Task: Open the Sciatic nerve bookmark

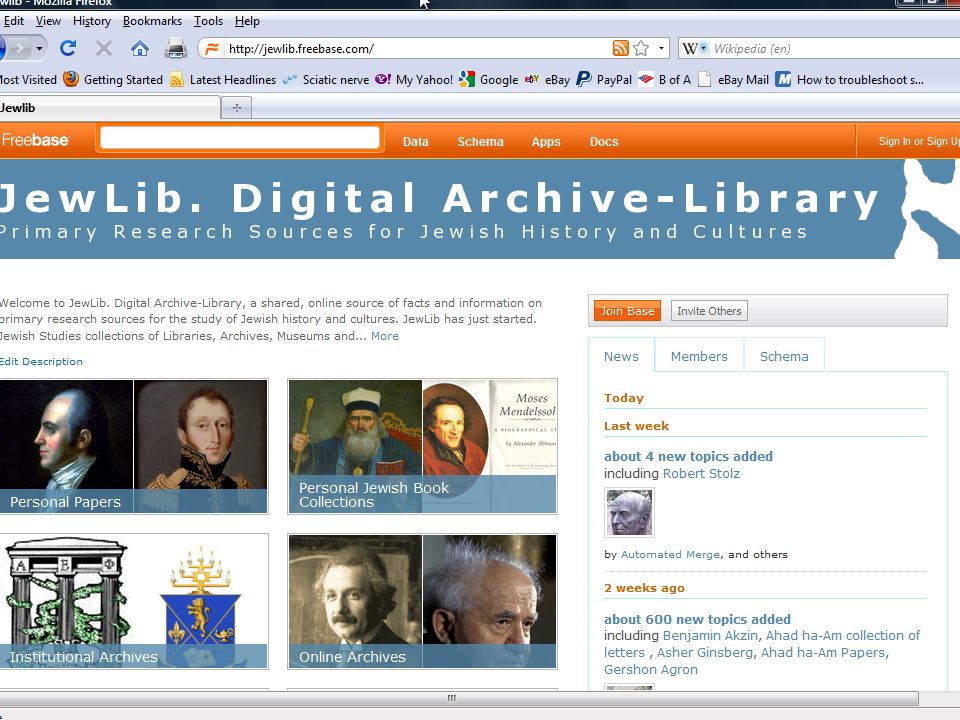Action: click(326, 80)
